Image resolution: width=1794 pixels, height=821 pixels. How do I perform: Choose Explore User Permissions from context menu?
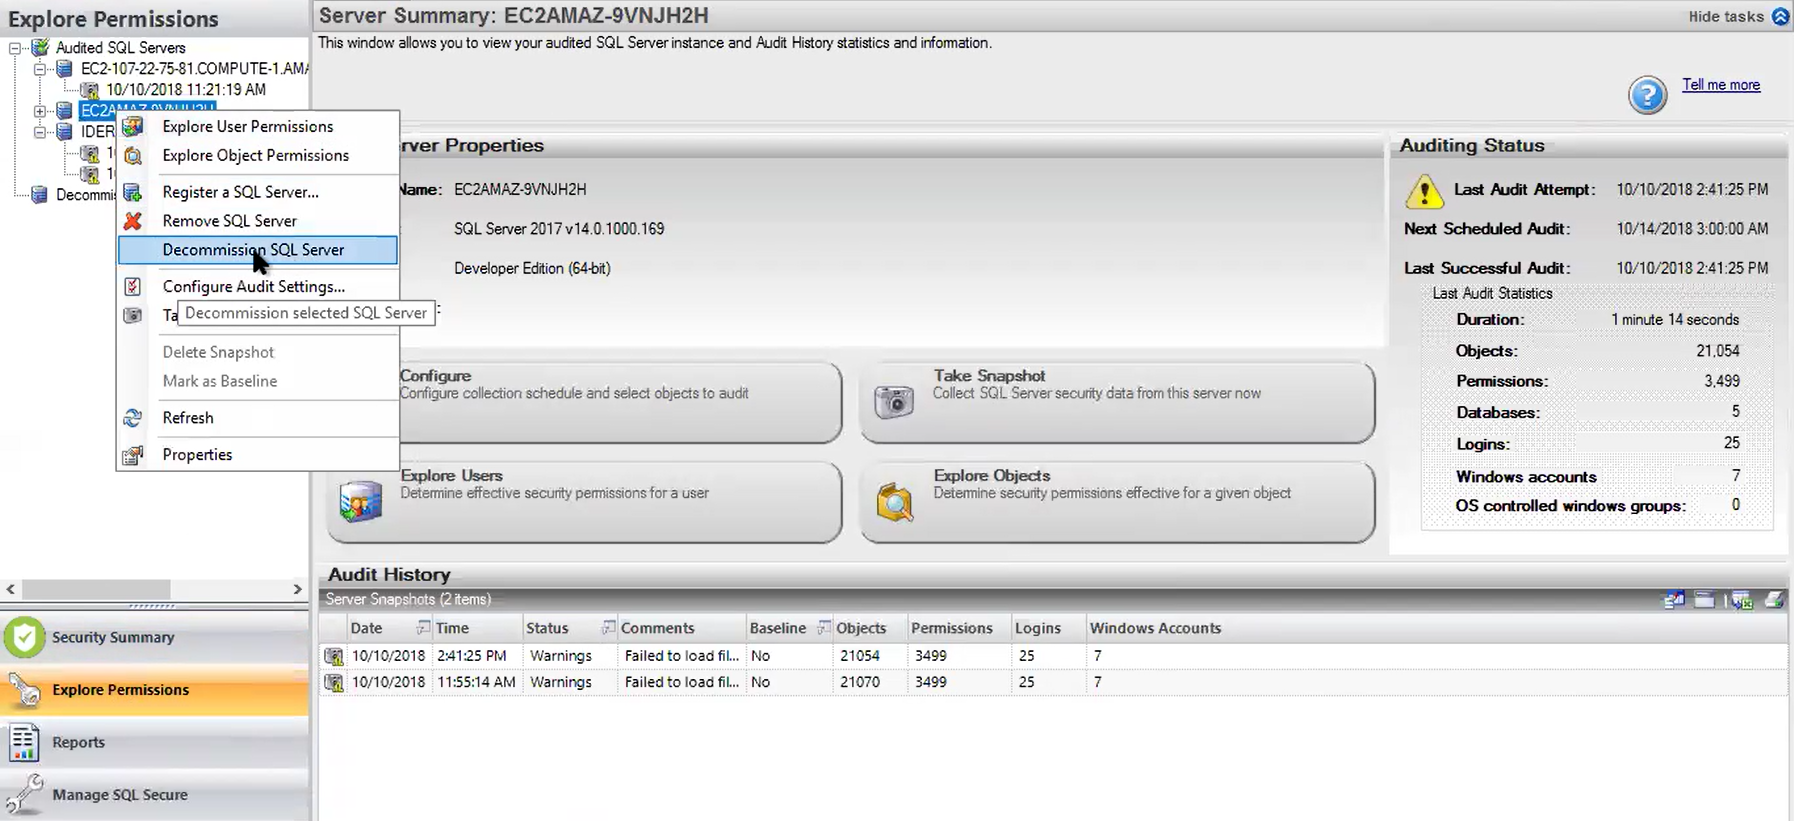[x=258, y=126]
